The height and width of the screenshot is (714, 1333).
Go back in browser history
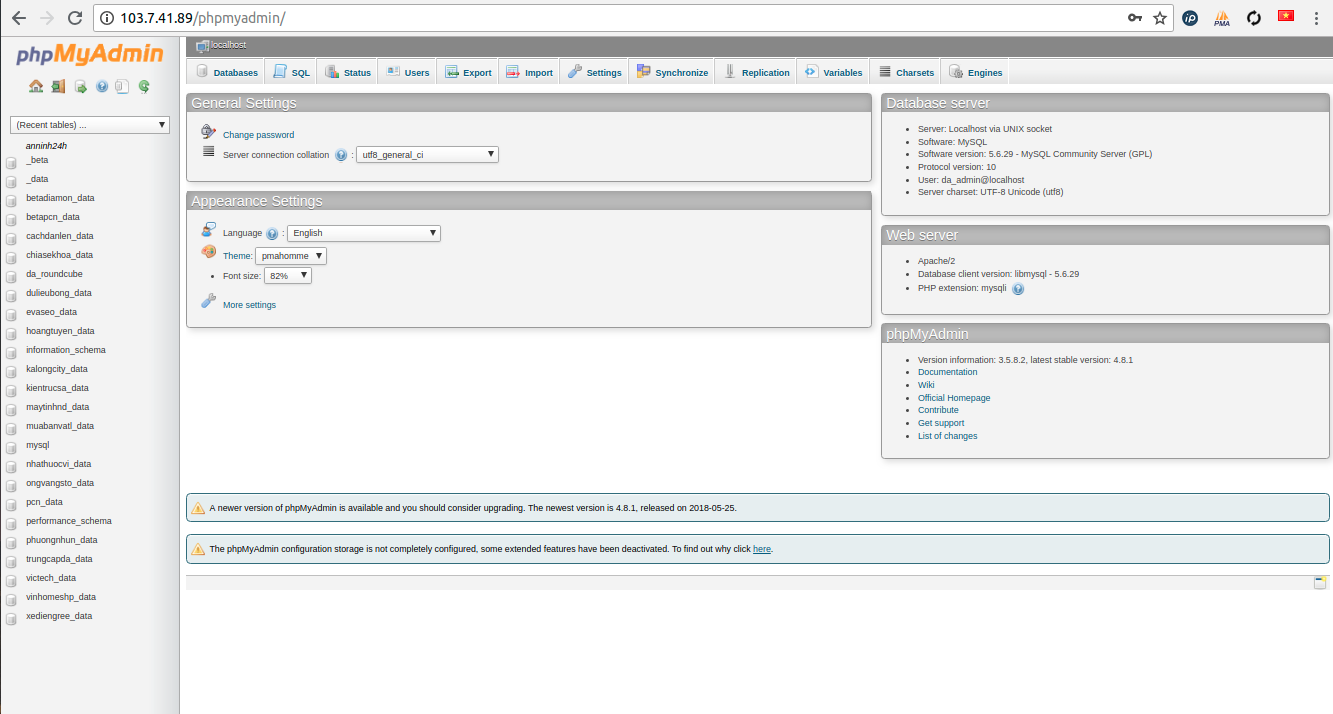click(x=19, y=18)
